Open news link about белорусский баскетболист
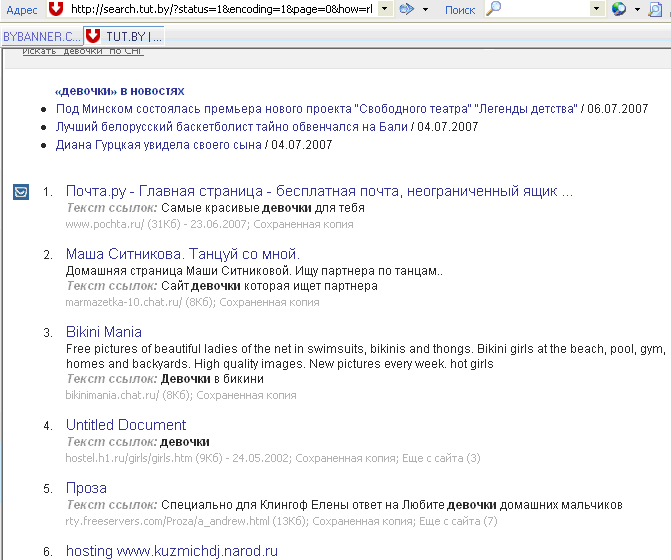This screenshot has width=671, height=560. (x=232, y=127)
